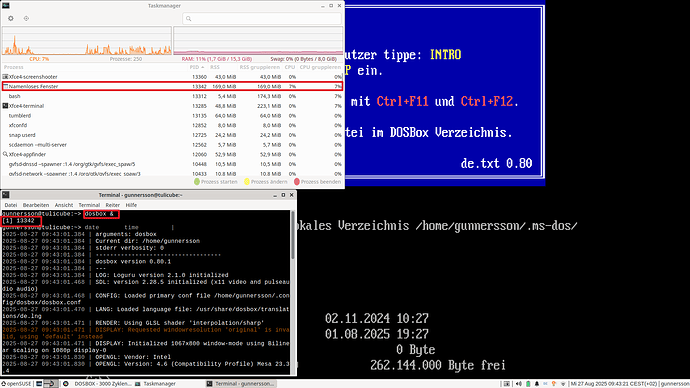Switch to the DOSBOX taskbar window button
Screen dimensions: 690x388
pyautogui.click(x=98, y=384)
